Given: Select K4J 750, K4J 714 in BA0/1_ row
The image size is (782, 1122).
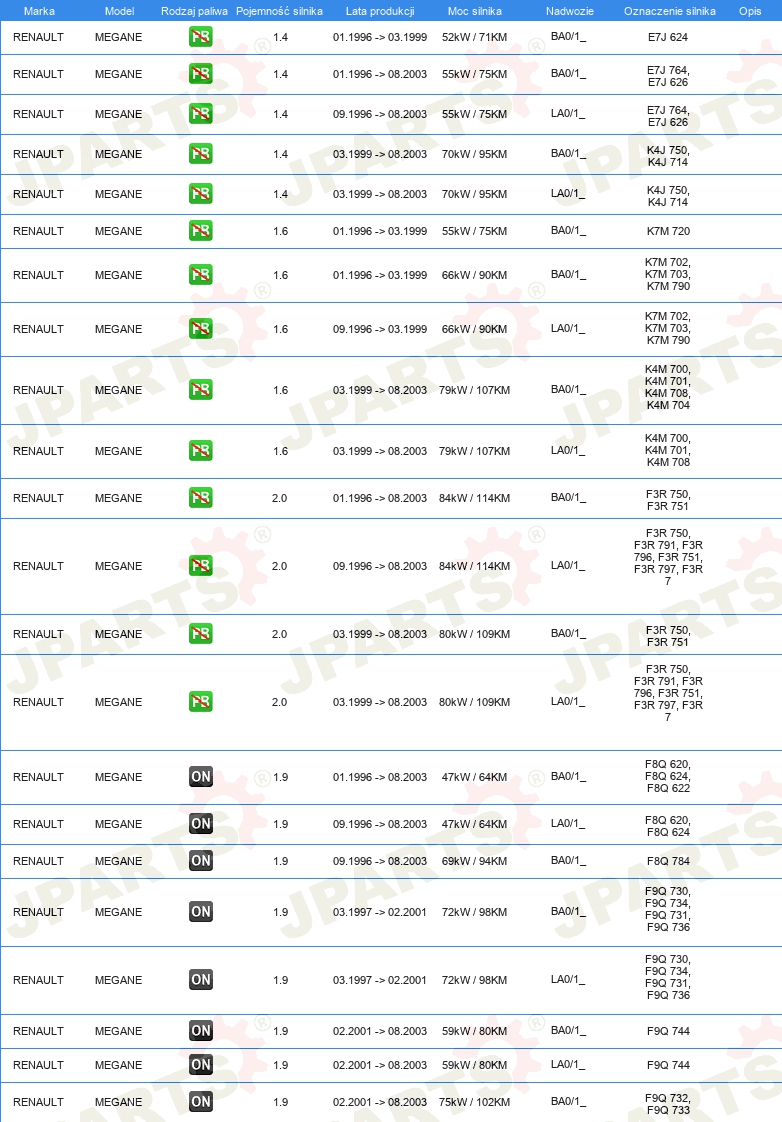Looking at the screenshot, I should (668, 156).
